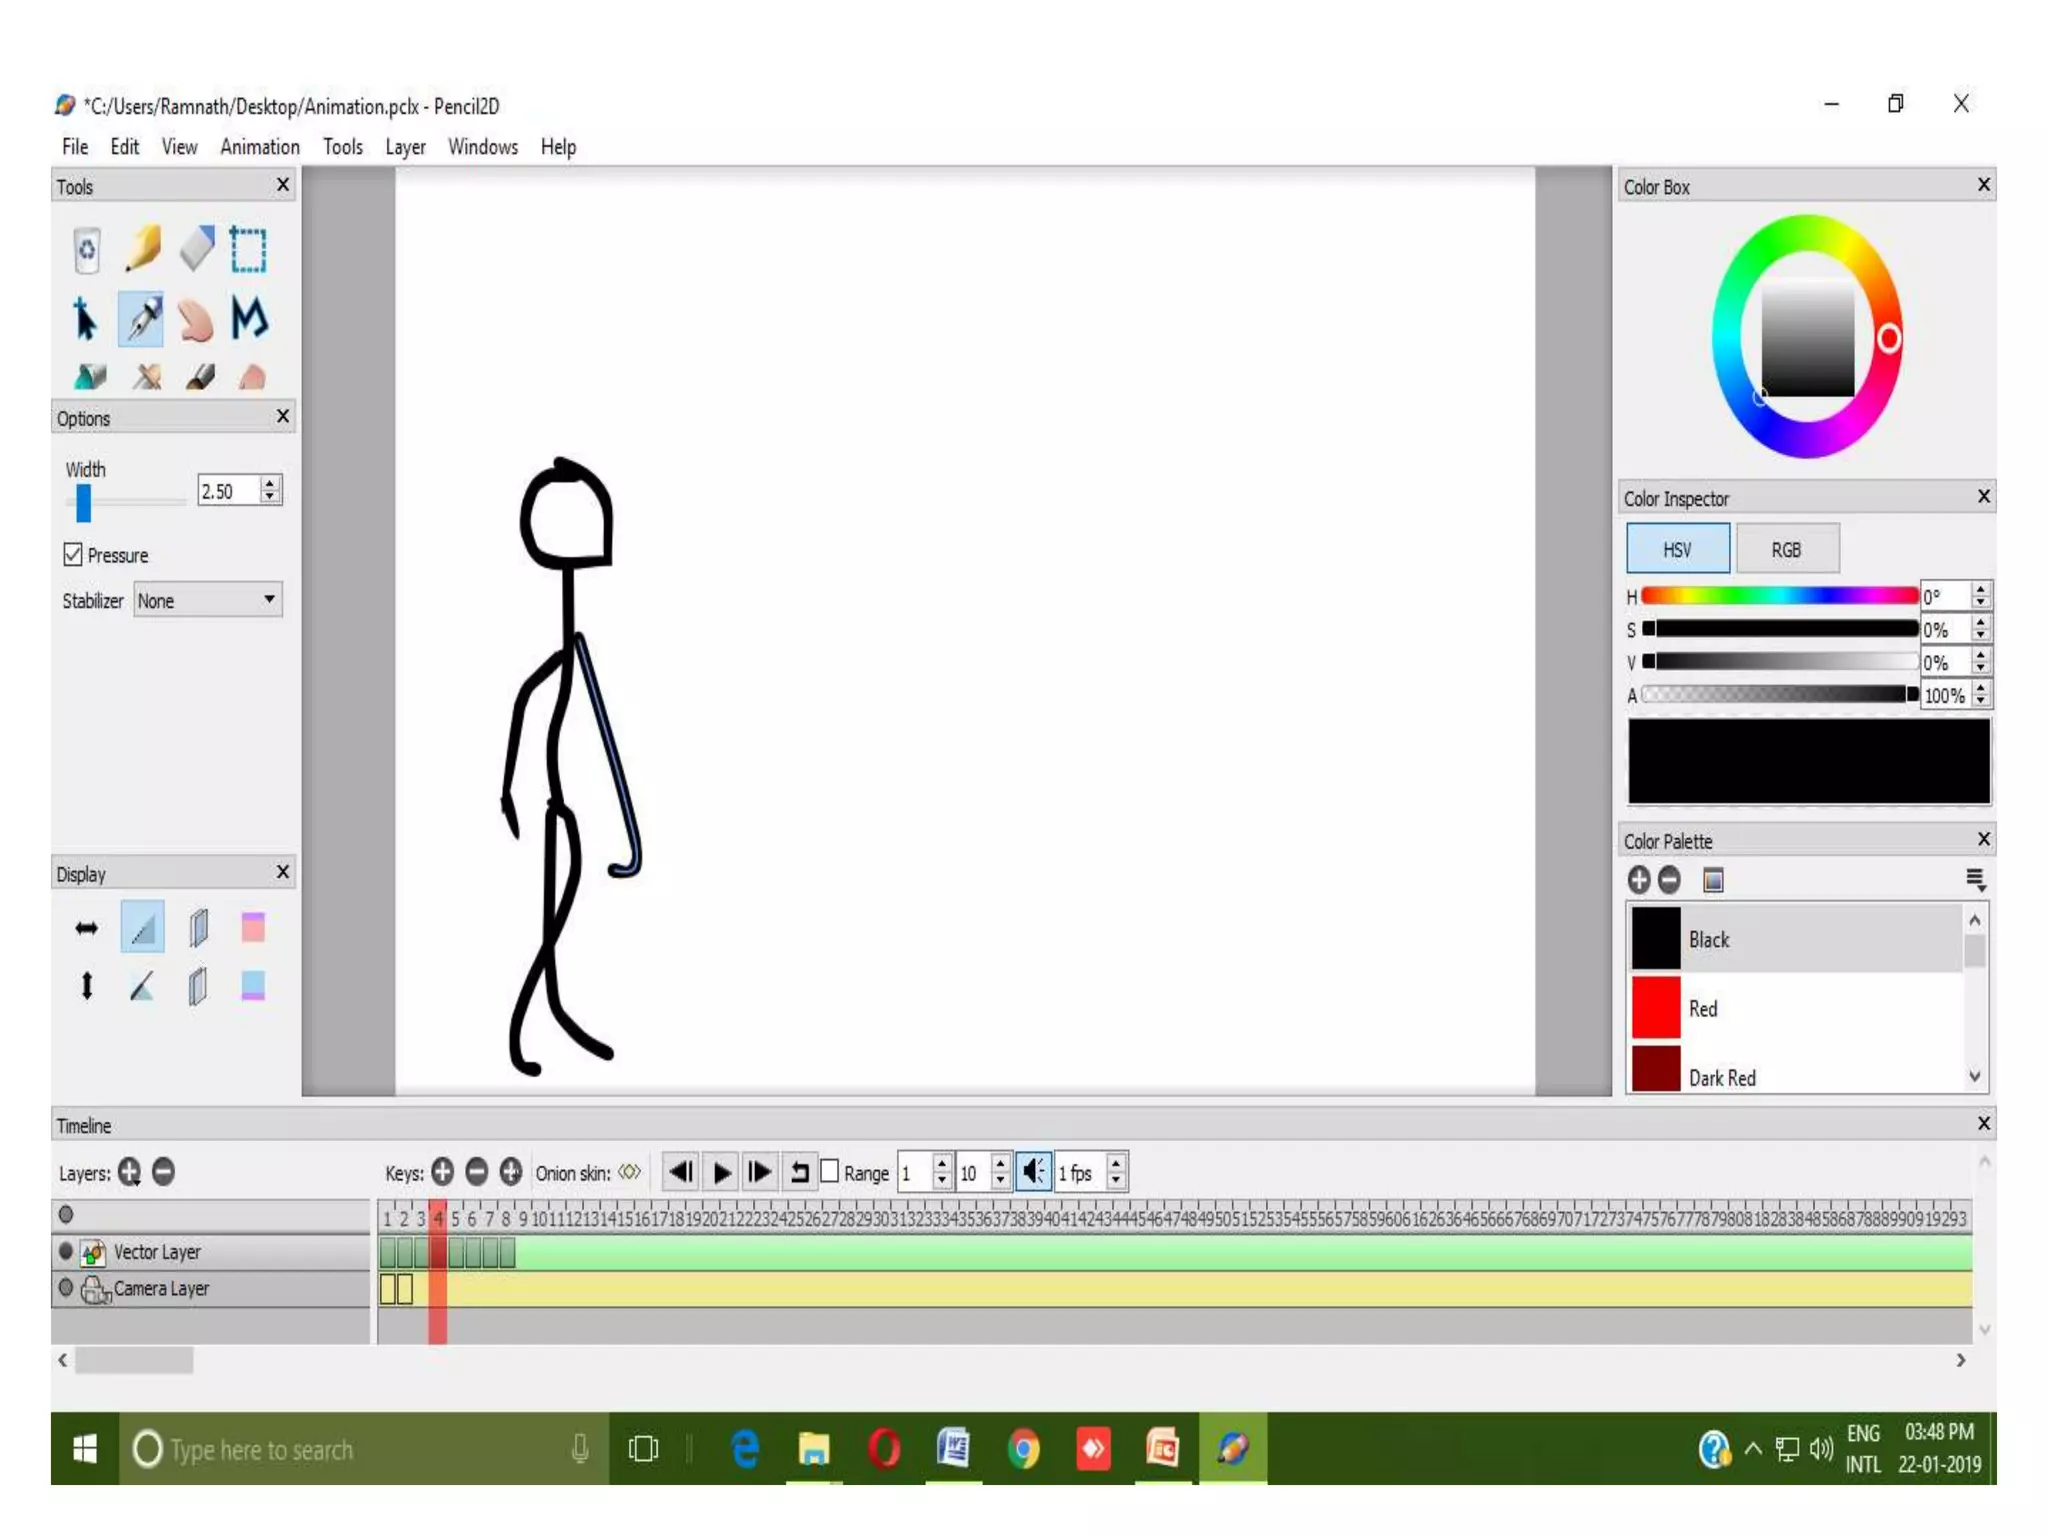Viewport: 2048px width, 1536px height.
Task: Select the Clear Frame trash icon
Action: [x=87, y=250]
